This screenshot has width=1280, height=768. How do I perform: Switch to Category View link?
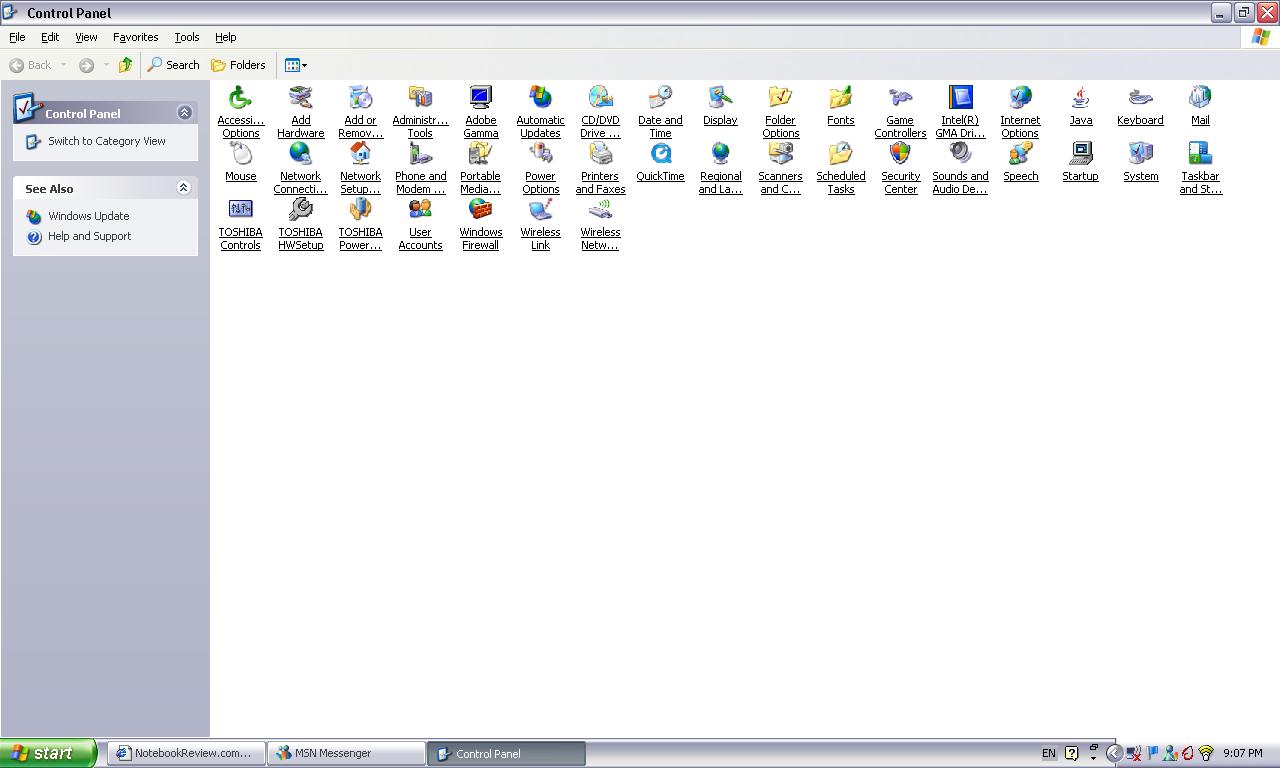(107, 141)
